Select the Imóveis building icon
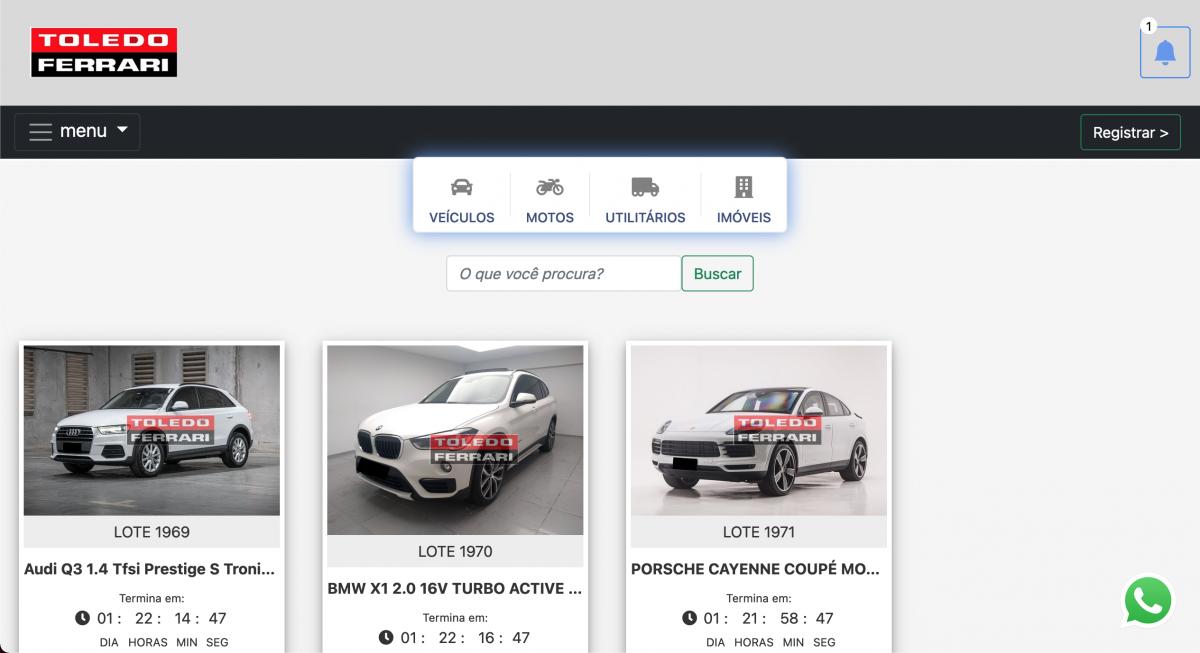 [x=744, y=187]
